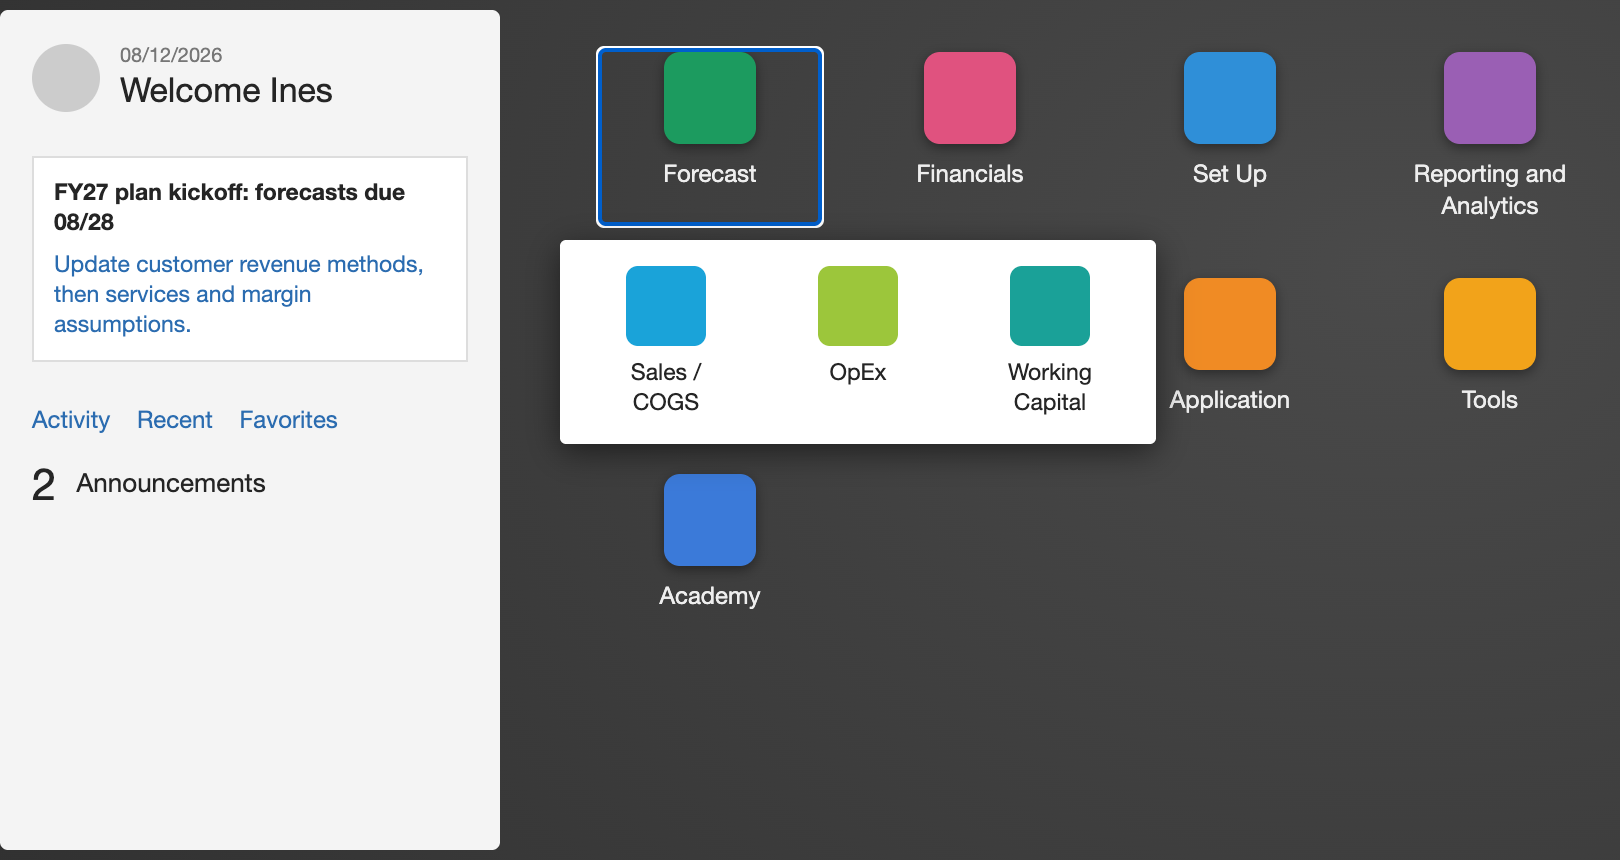Open the purple Reporting and Analytics icon
Screen dimensions: 1620x860
click(x=1490, y=98)
